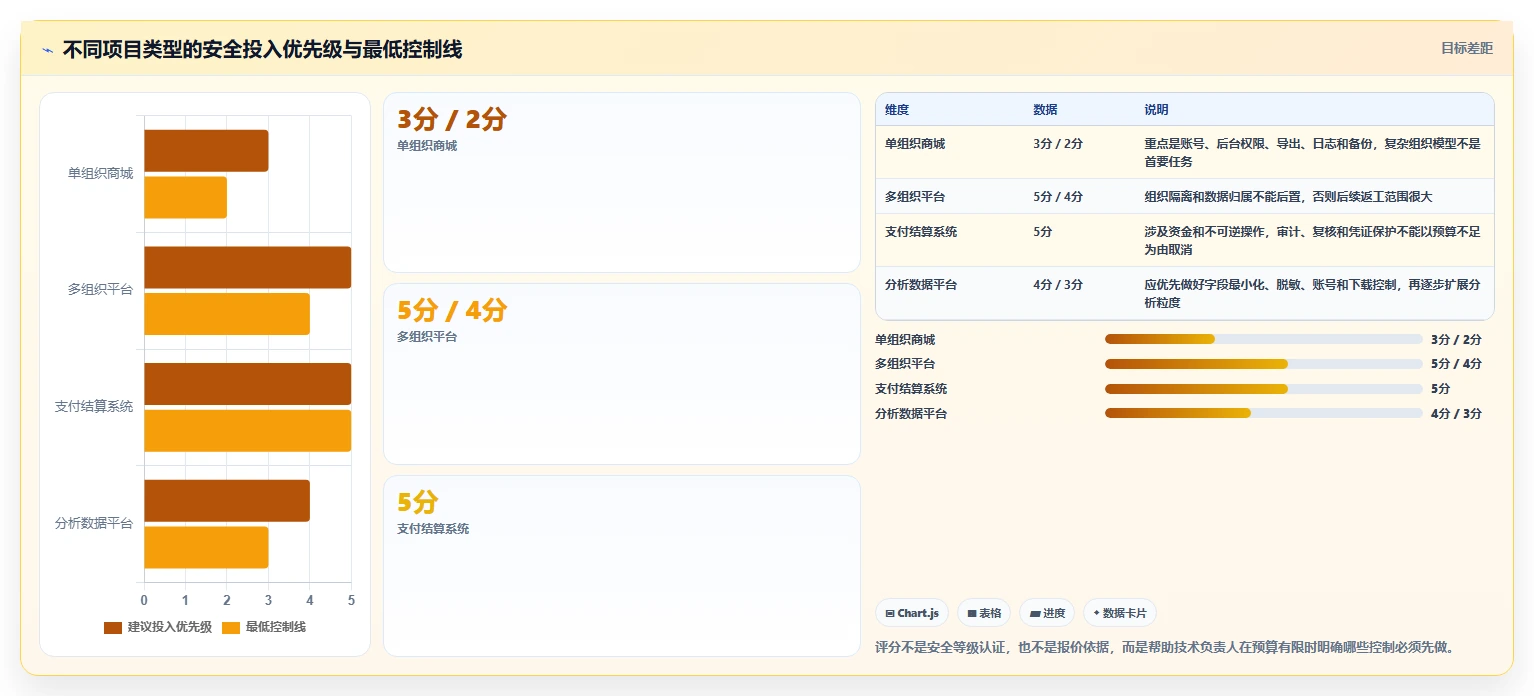Click the 支付结算系统 progress bar

[1263, 389]
